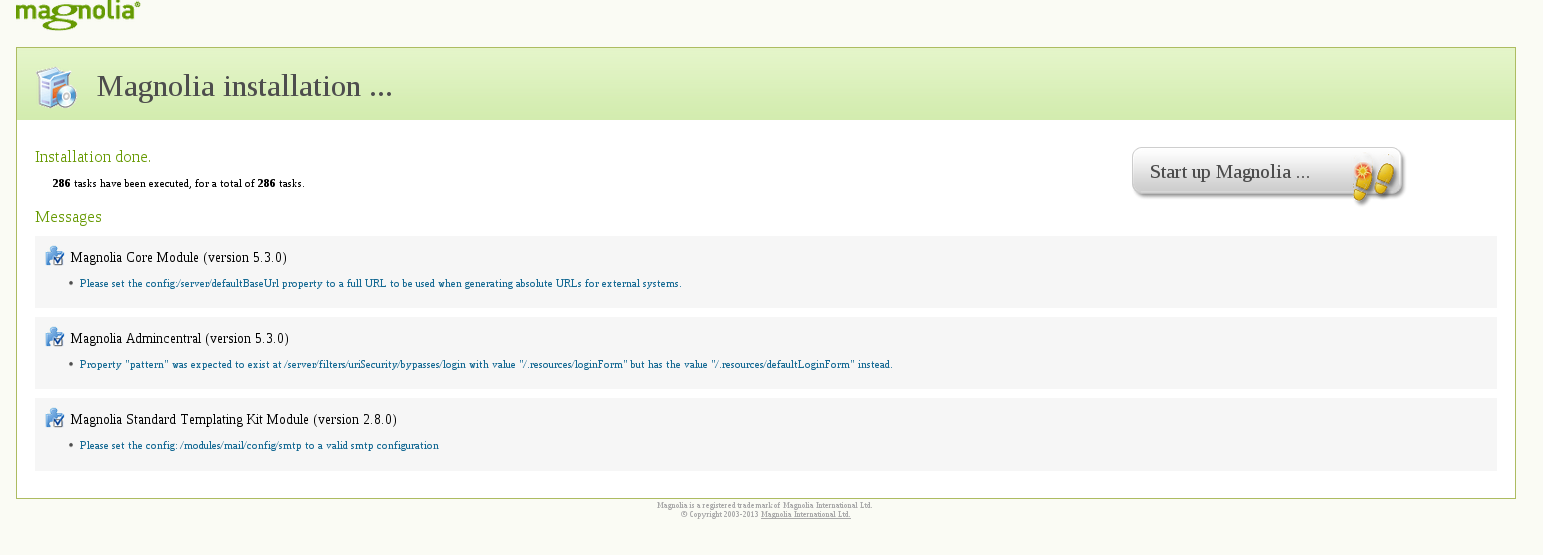
Task: Click the Magnolia Admincentral module icon
Action: tap(55, 338)
